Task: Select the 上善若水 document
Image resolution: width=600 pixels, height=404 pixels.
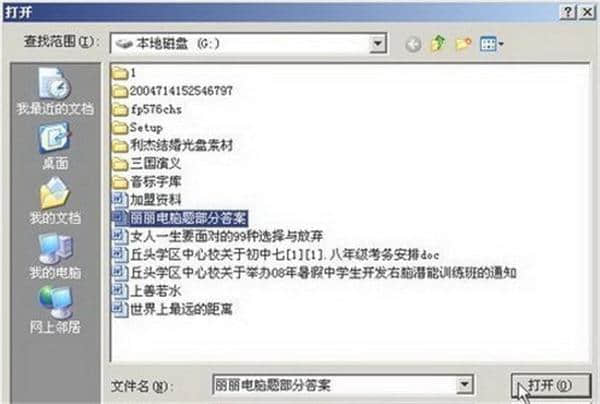Action: pos(146,290)
